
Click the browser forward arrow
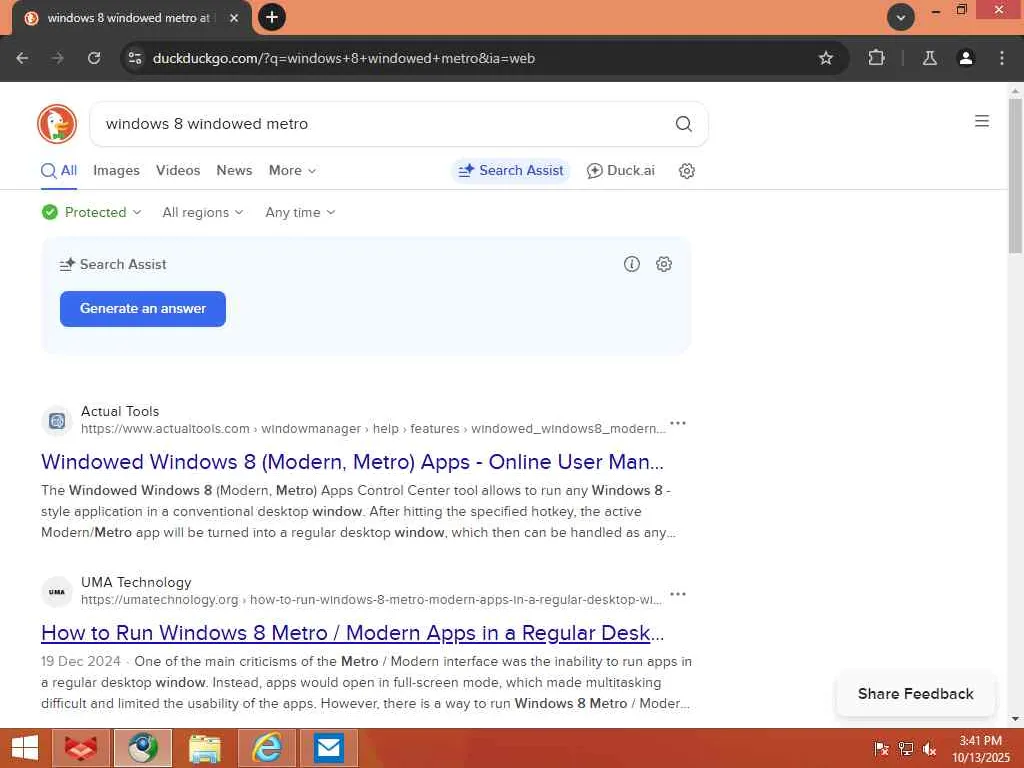57,58
